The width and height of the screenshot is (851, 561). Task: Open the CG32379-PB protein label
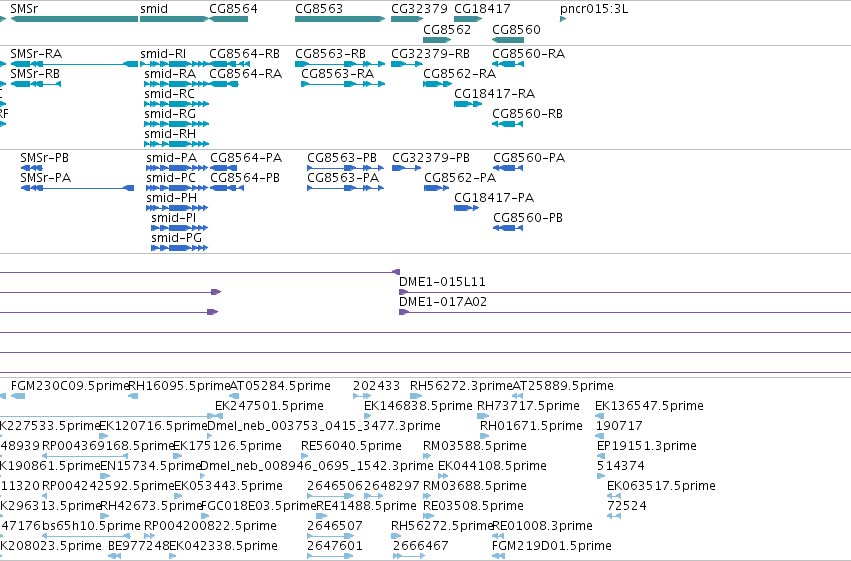431,158
